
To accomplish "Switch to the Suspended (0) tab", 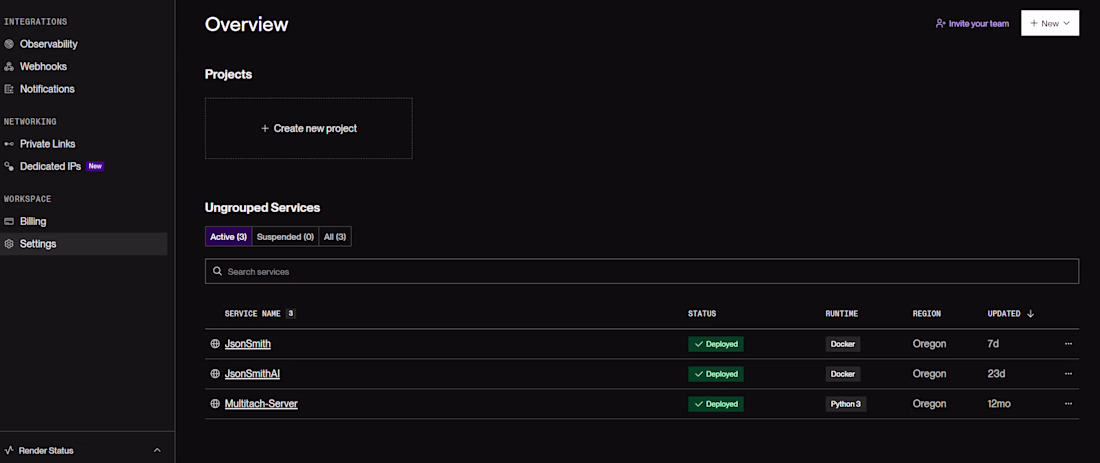I will (285, 236).
